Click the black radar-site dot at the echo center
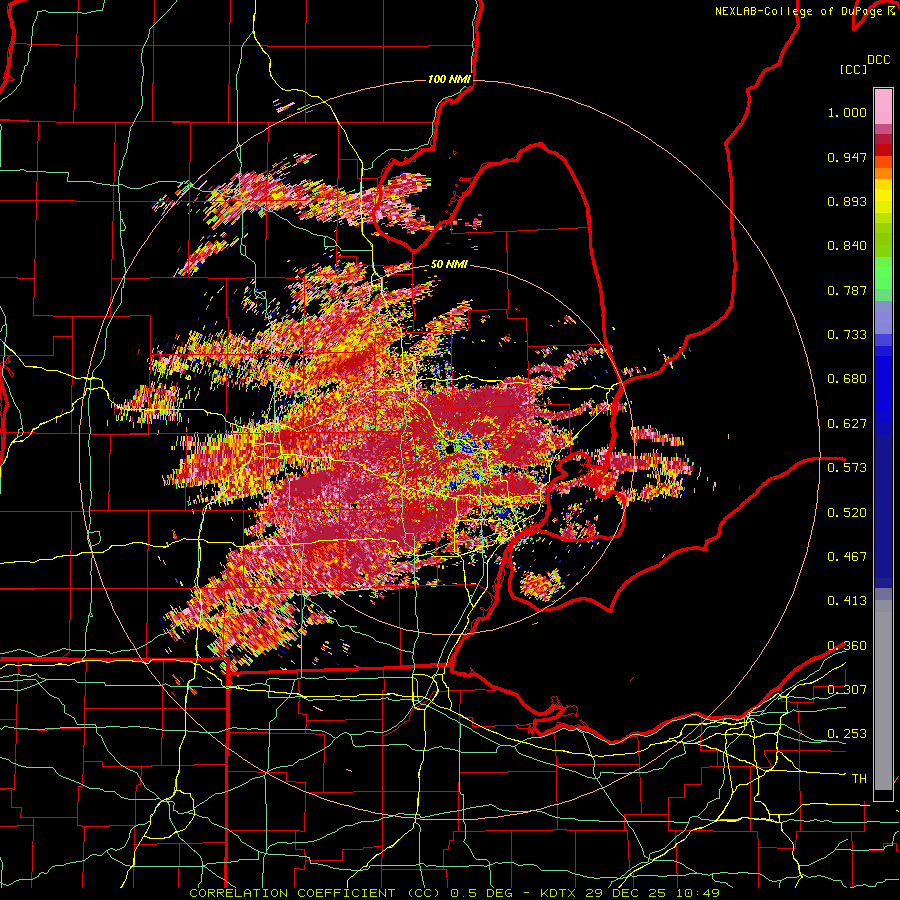Image resolution: width=900 pixels, height=900 pixels. coord(449,449)
